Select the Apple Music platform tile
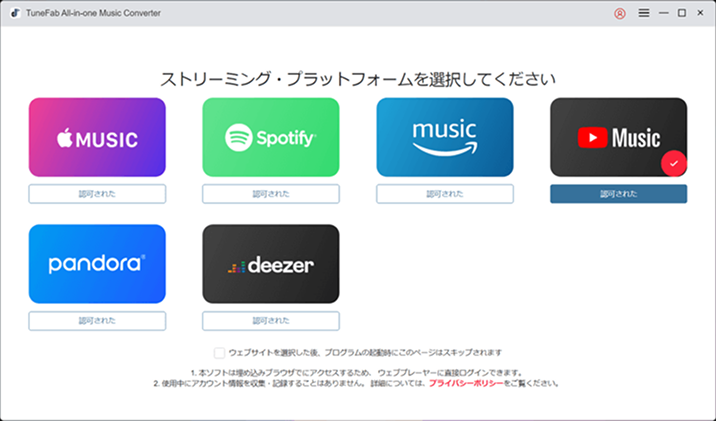Screen dimensions: 716x421 pyautogui.click(x=97, y=137)
